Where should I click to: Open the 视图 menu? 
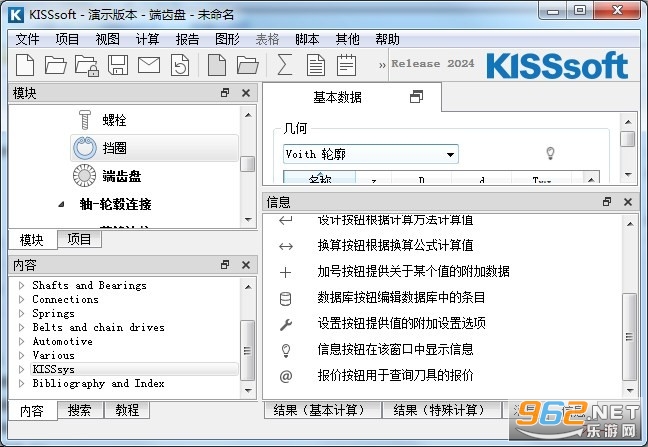[107, 39]
